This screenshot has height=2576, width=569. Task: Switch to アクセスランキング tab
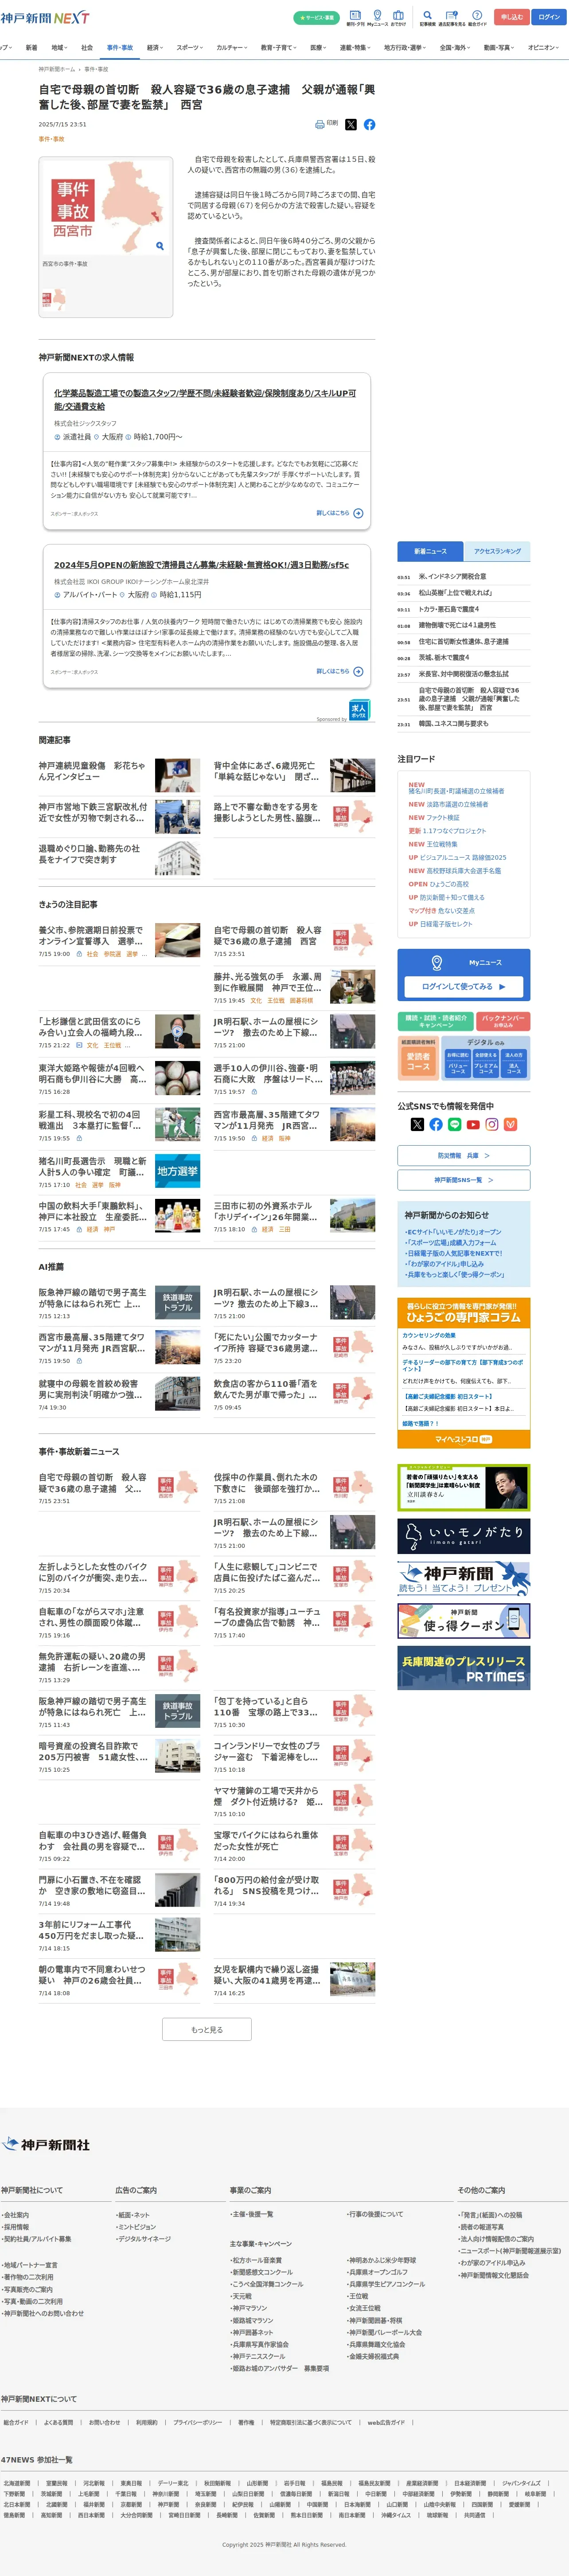coord(497,551)
